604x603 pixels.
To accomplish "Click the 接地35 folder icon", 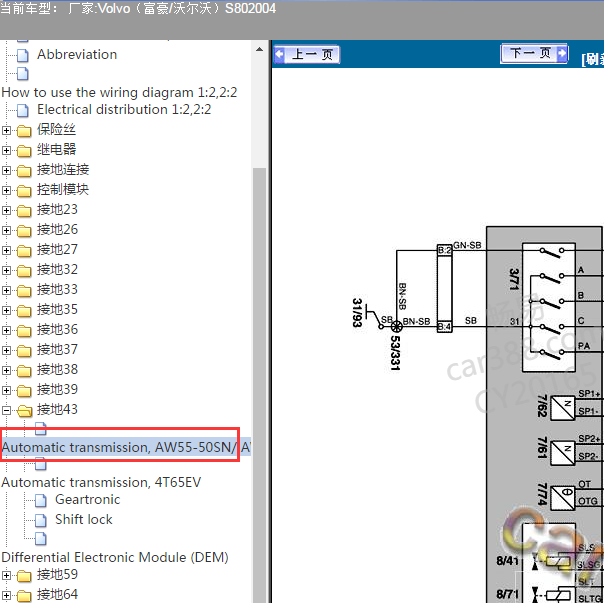I will pos(24,311).
